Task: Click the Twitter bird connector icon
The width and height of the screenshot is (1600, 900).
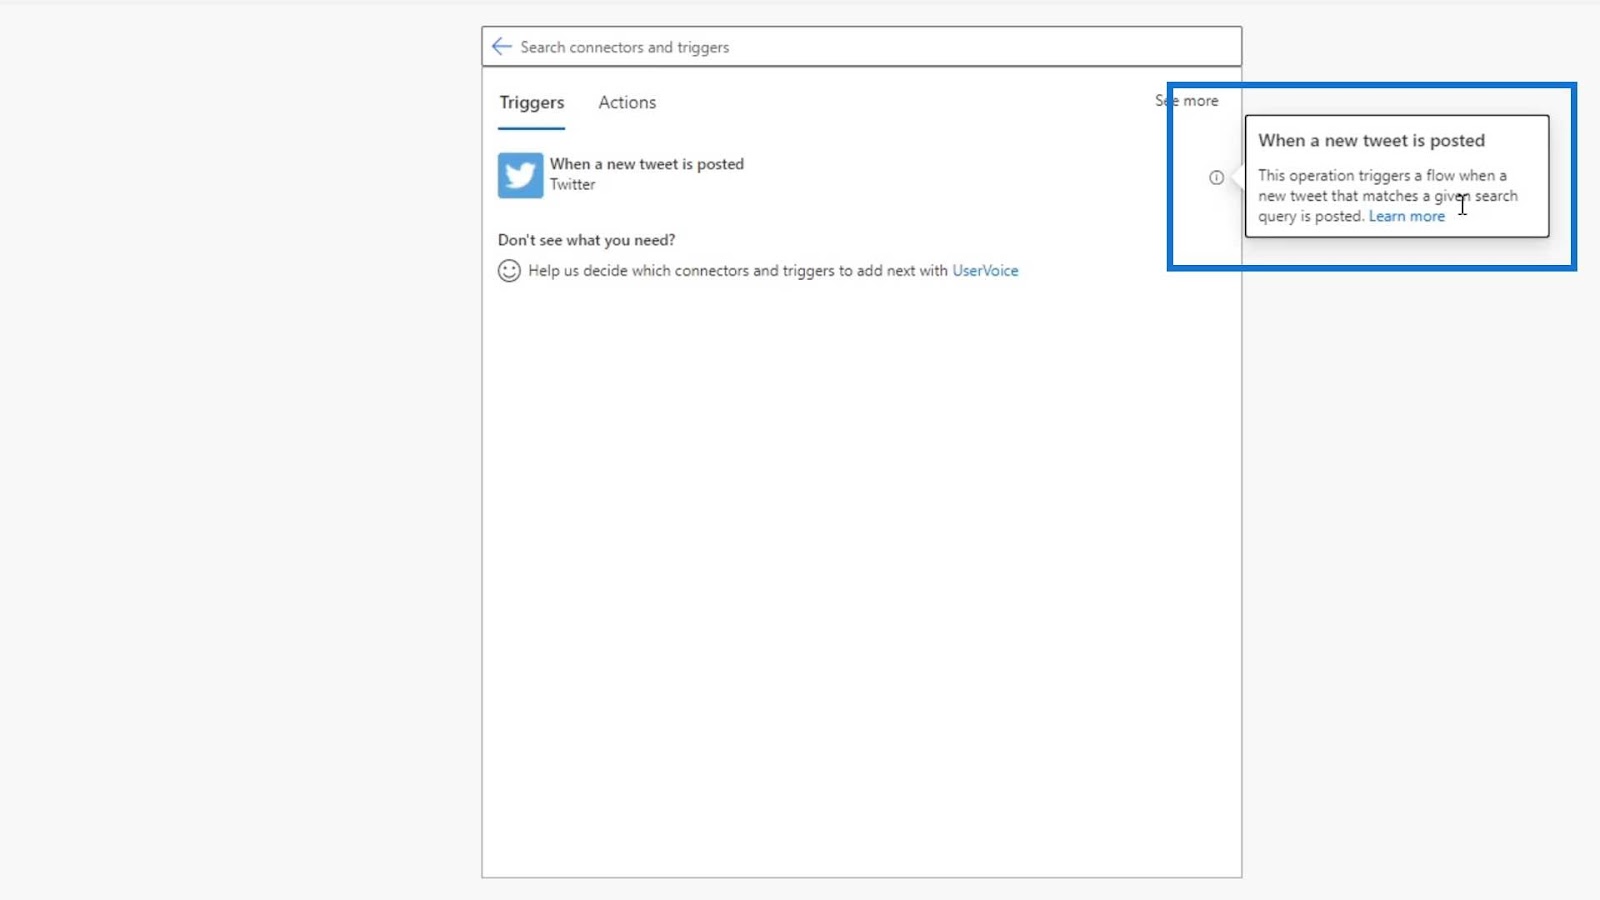Action: [520, 175]
